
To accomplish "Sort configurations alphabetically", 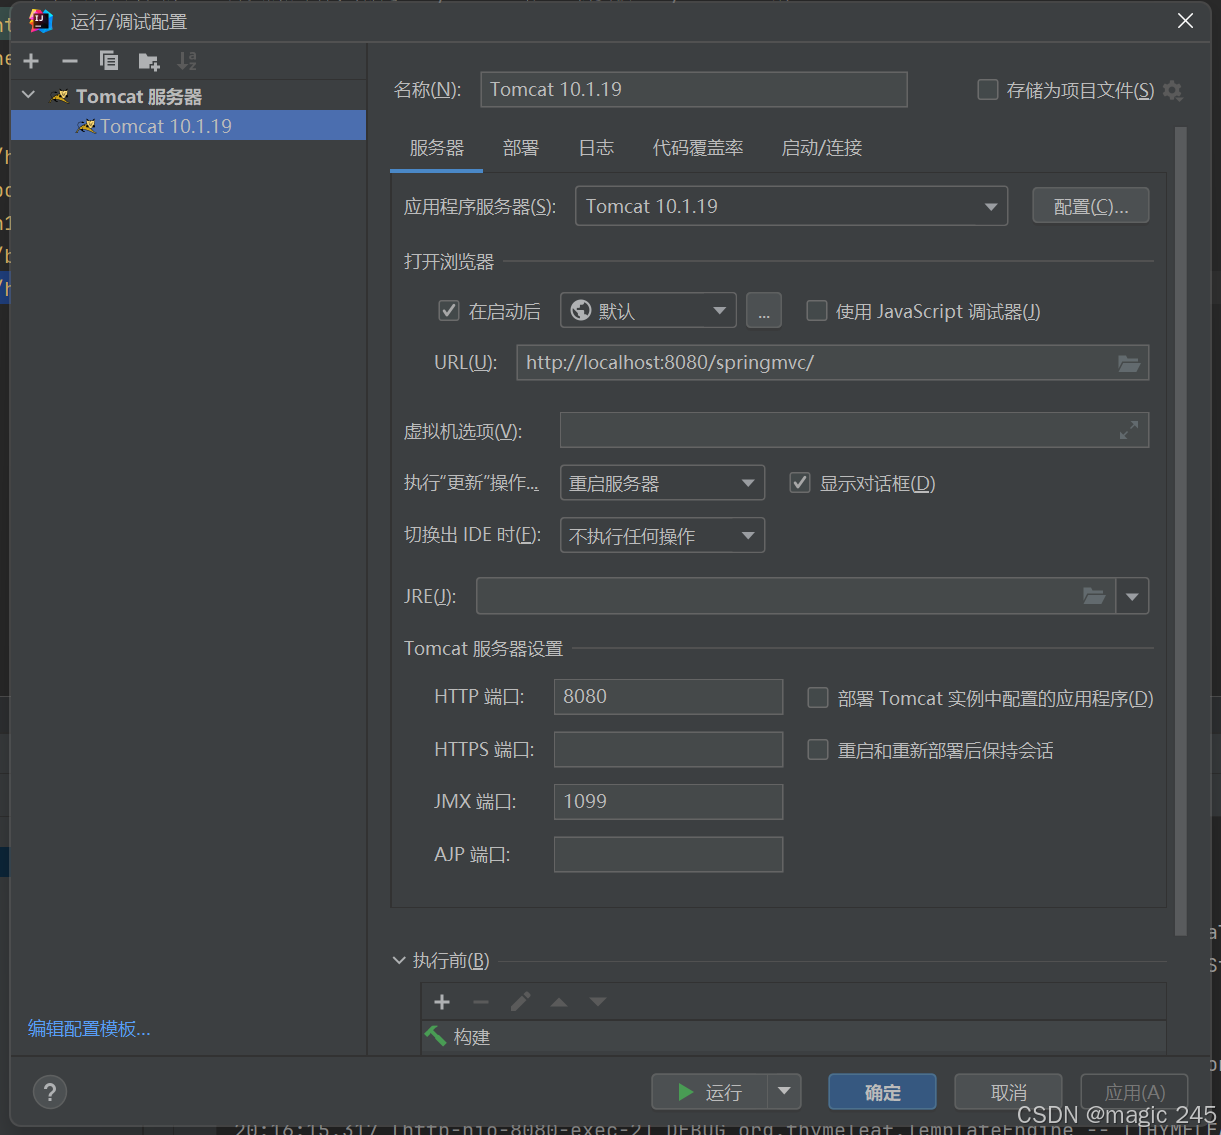I will coord(187,61).
